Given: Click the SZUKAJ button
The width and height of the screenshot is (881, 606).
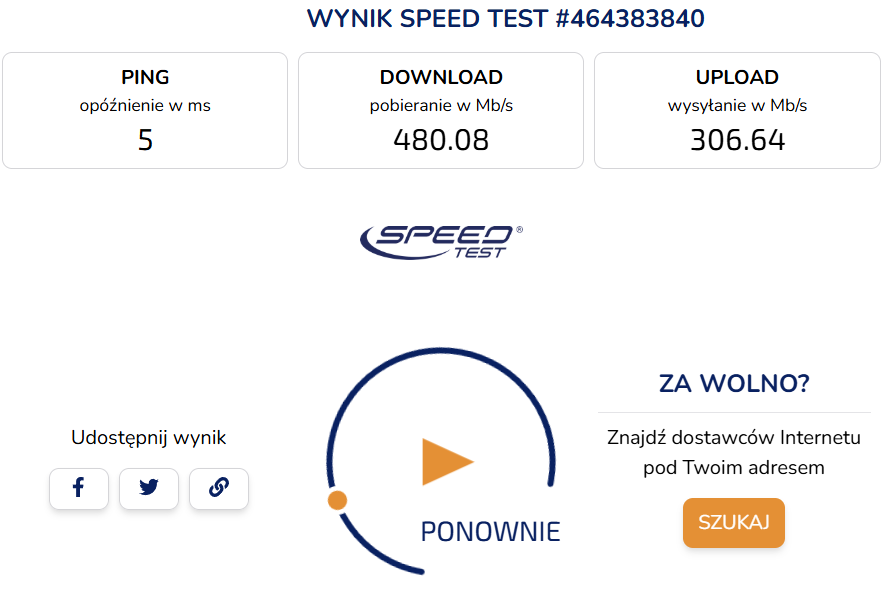Looking at the screenshot, I should [733, 523].
